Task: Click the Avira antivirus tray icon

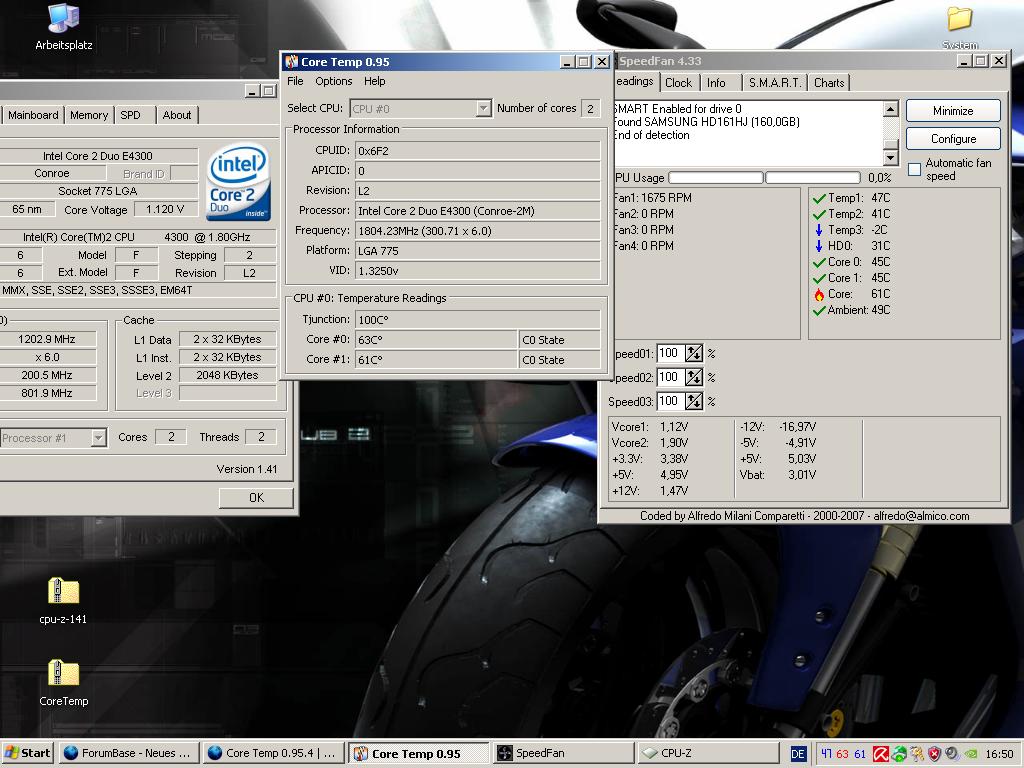Action: (x=880, y=754)
